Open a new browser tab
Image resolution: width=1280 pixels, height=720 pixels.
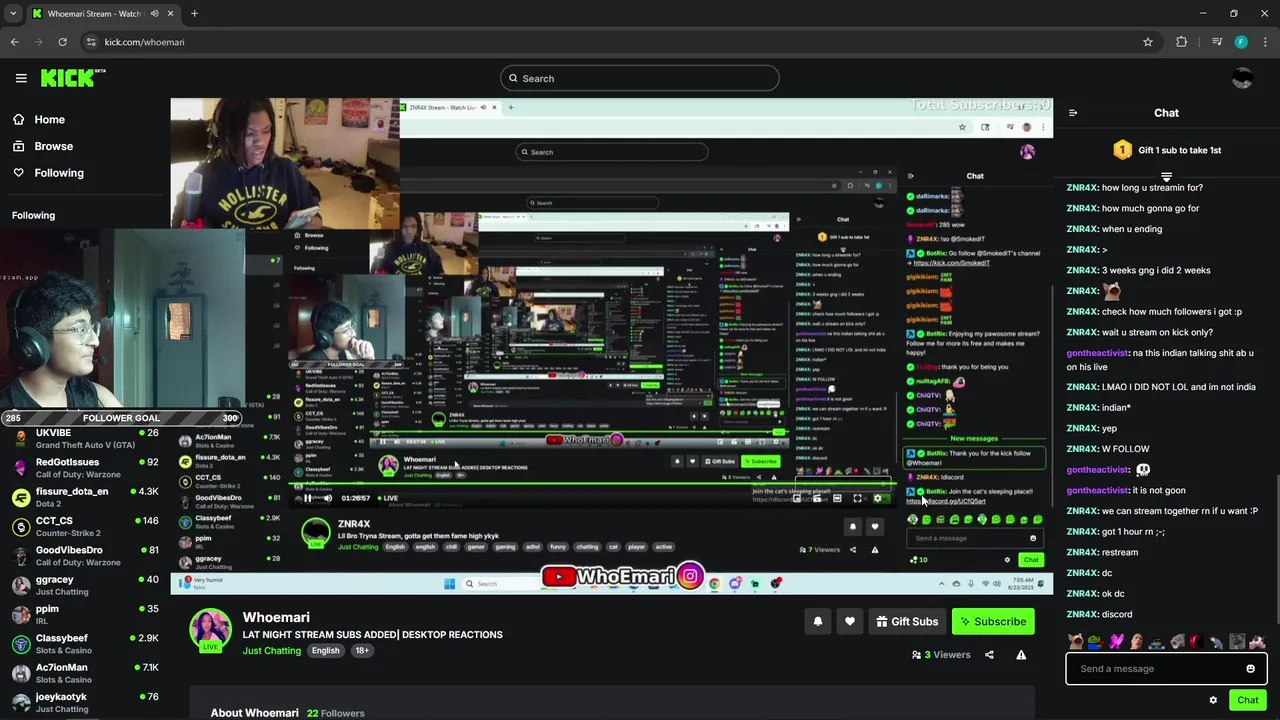194,14
